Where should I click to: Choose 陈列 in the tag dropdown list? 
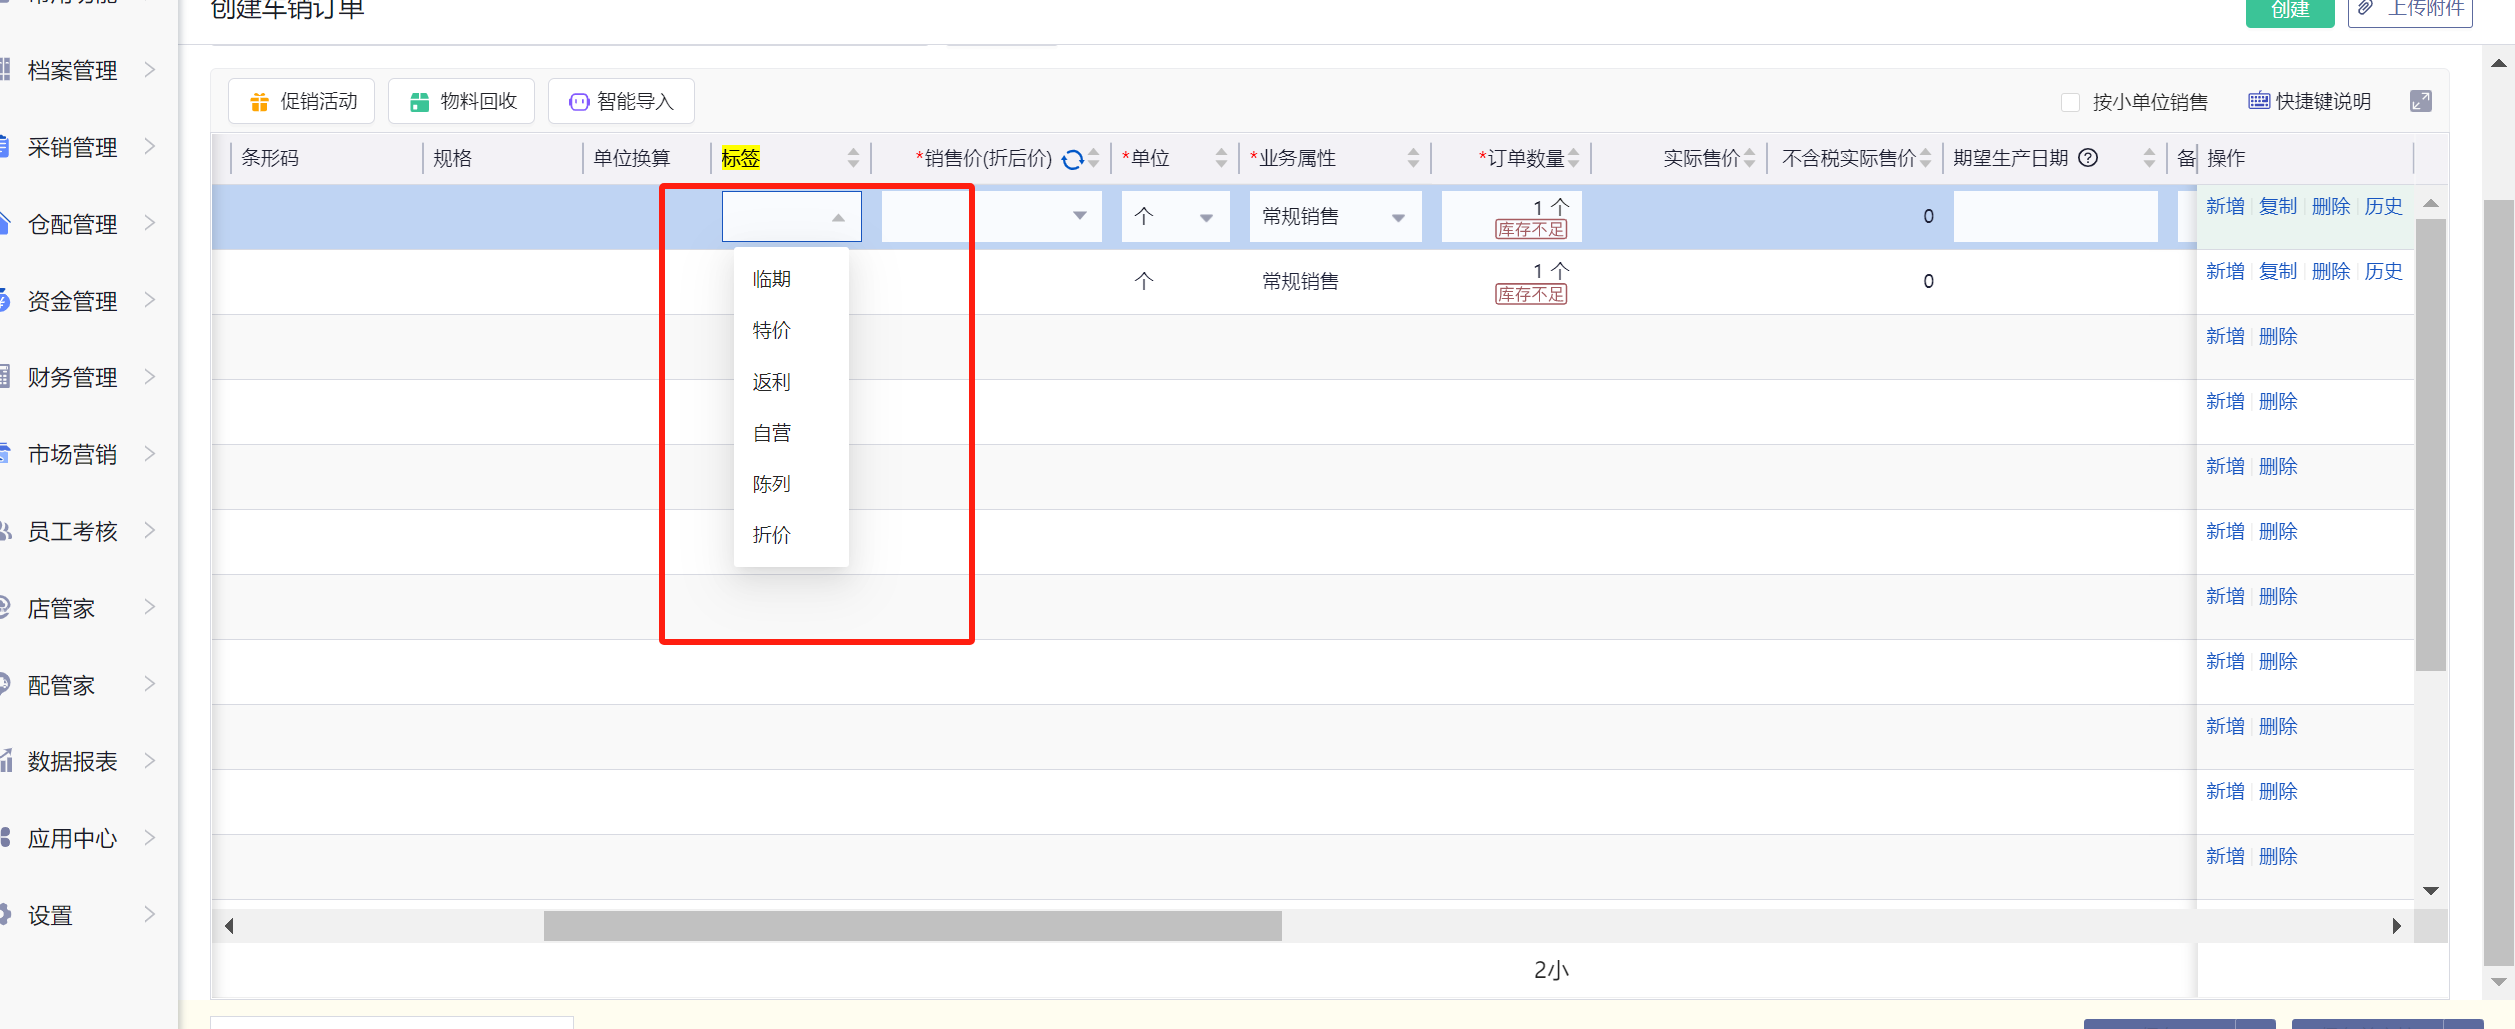click(x=771, y=484)
